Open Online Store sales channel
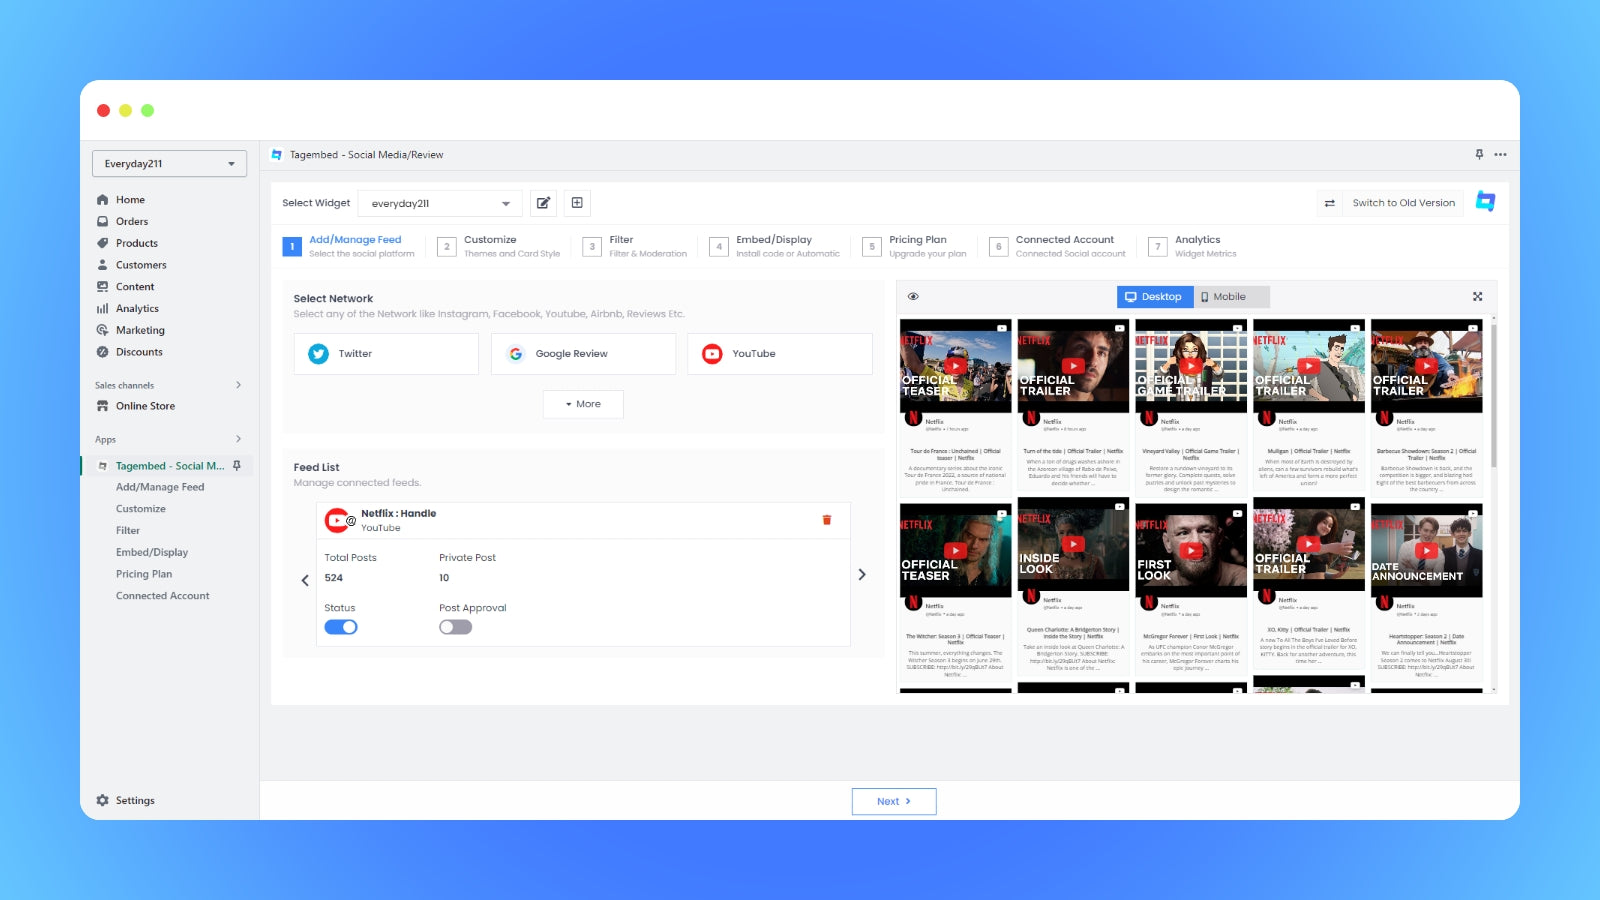The width and height of the screenshot is (1600, 900). (x=145, y=406)
